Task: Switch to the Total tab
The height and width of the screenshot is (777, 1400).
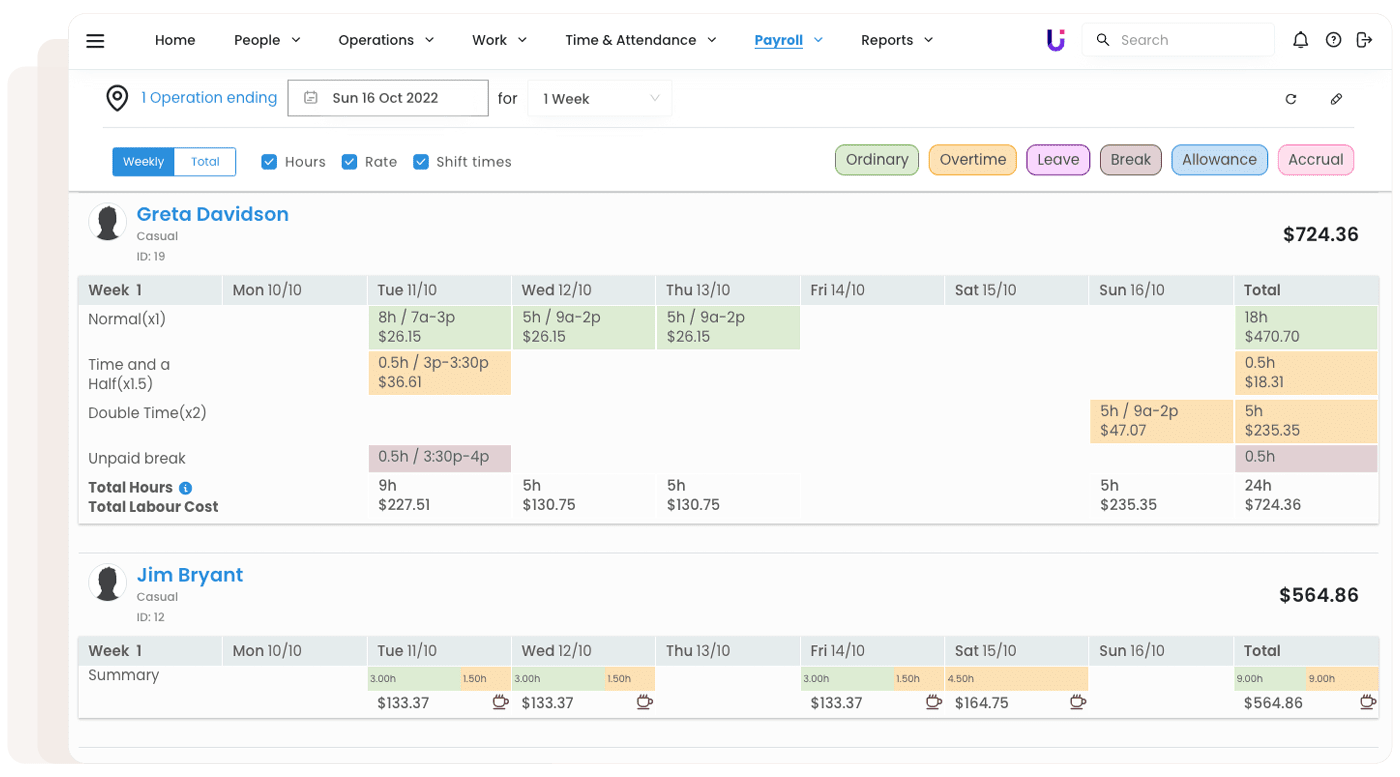Action: point(205,161)
